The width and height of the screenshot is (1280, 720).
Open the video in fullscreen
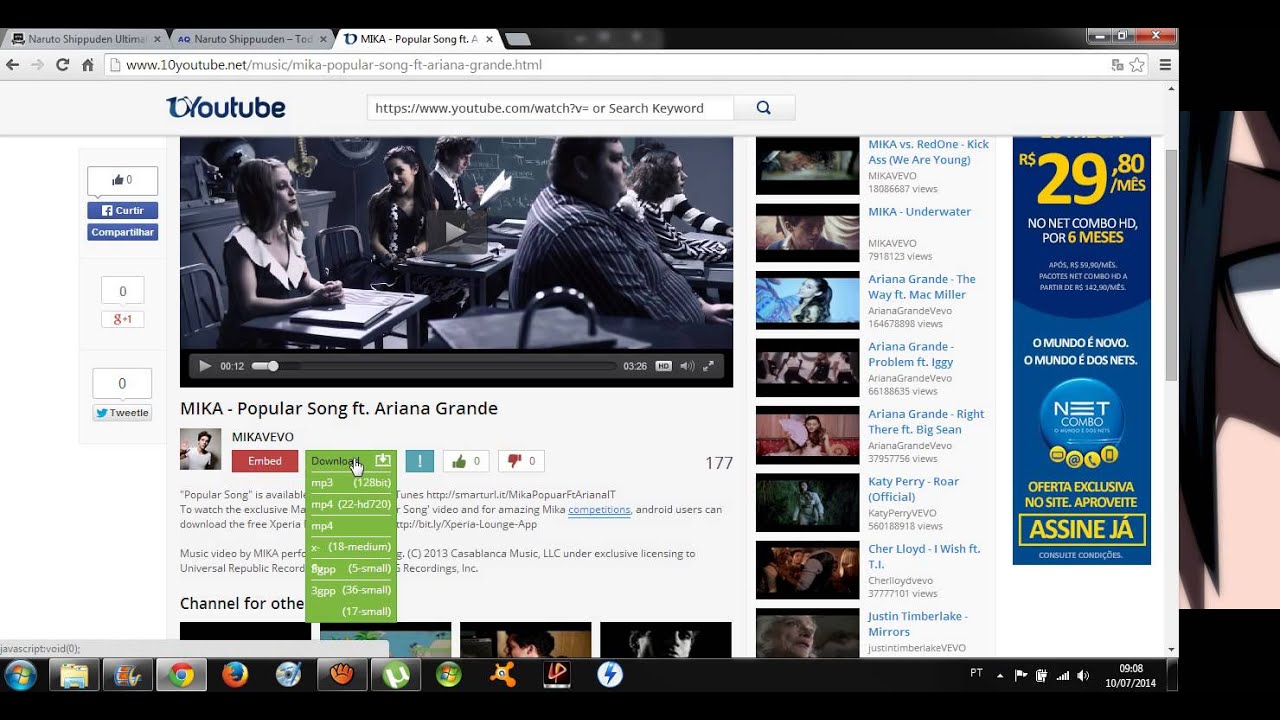click(x=709, y=366)
